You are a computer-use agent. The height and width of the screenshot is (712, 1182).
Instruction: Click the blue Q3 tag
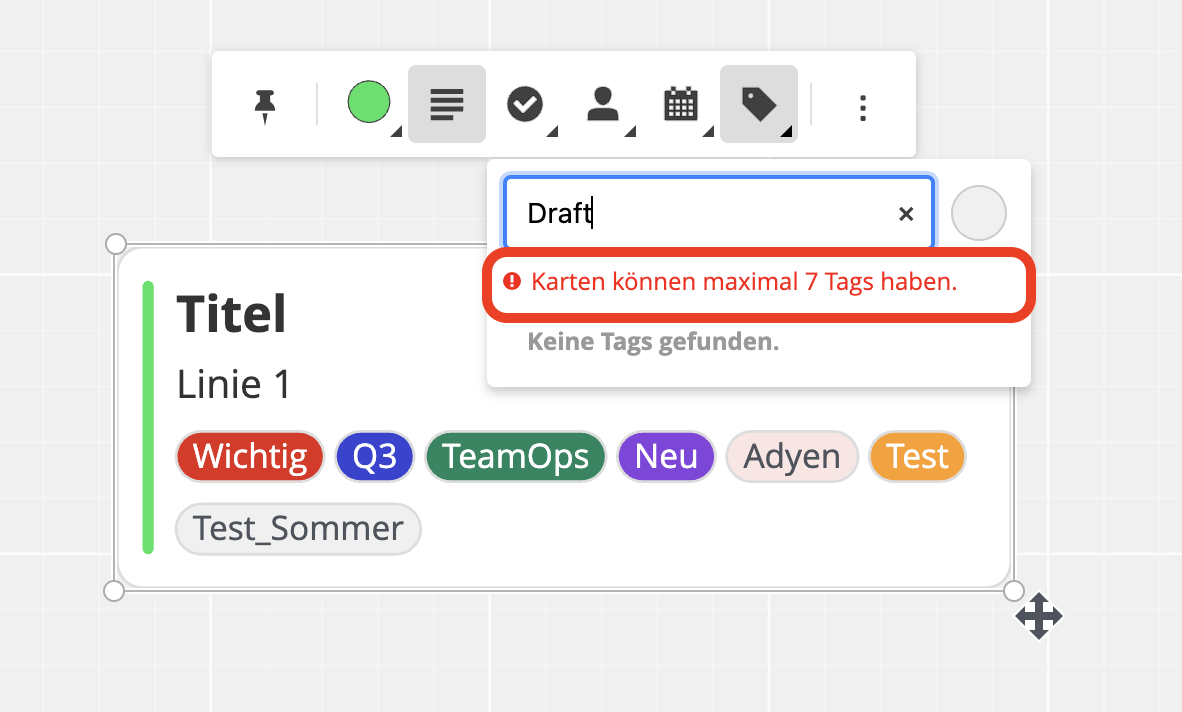coord(375,457)
